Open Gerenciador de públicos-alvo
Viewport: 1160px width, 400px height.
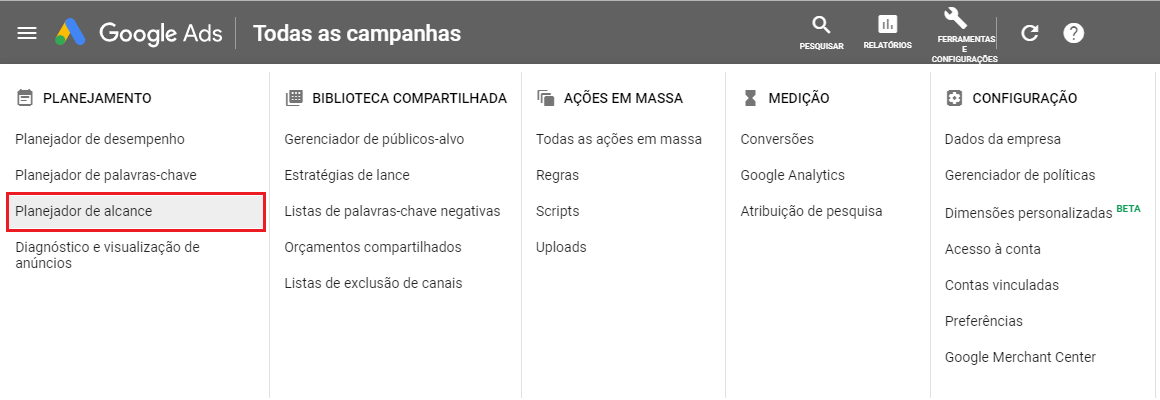click(x=374, y=139)
